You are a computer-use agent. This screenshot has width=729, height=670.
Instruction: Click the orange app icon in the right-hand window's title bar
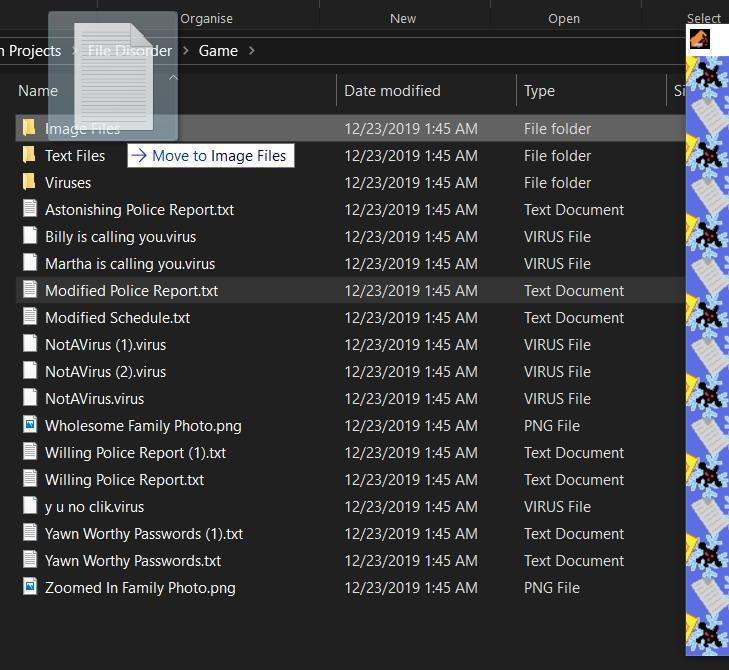coord(699,39)
